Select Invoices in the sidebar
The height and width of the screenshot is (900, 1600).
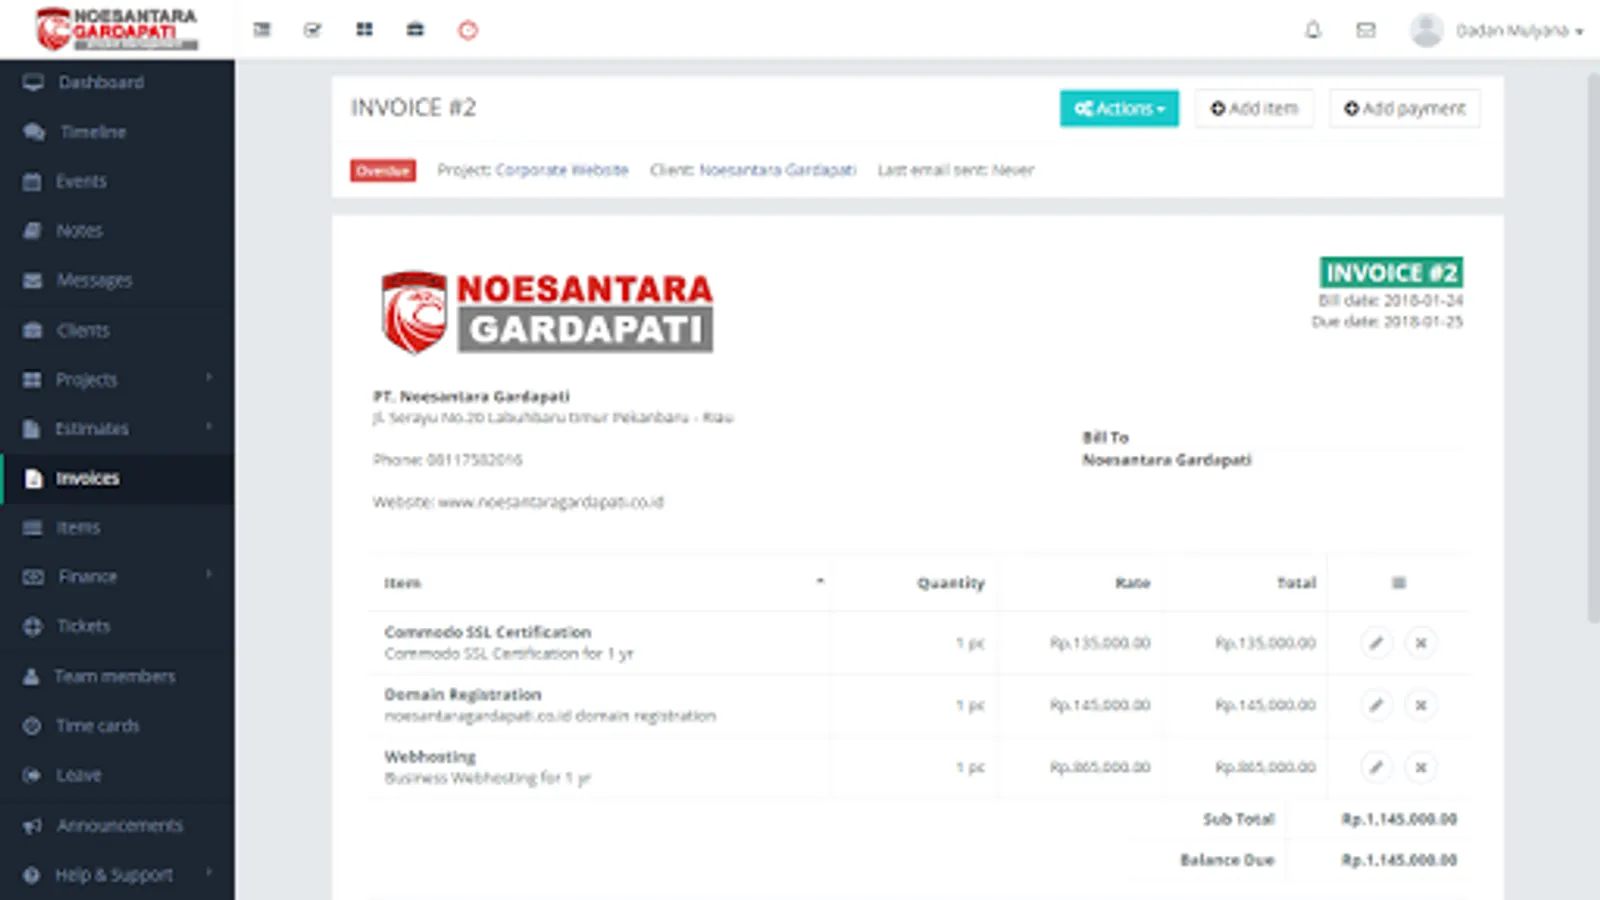(x=117, y=478)
